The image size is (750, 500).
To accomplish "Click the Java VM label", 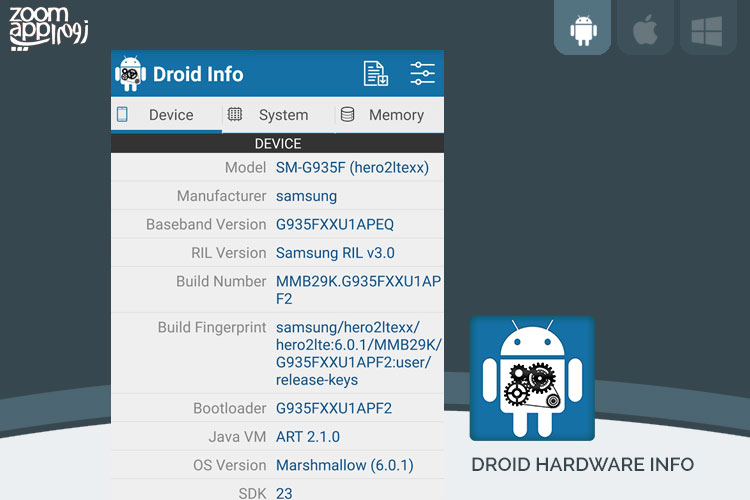I will (237, 437).
